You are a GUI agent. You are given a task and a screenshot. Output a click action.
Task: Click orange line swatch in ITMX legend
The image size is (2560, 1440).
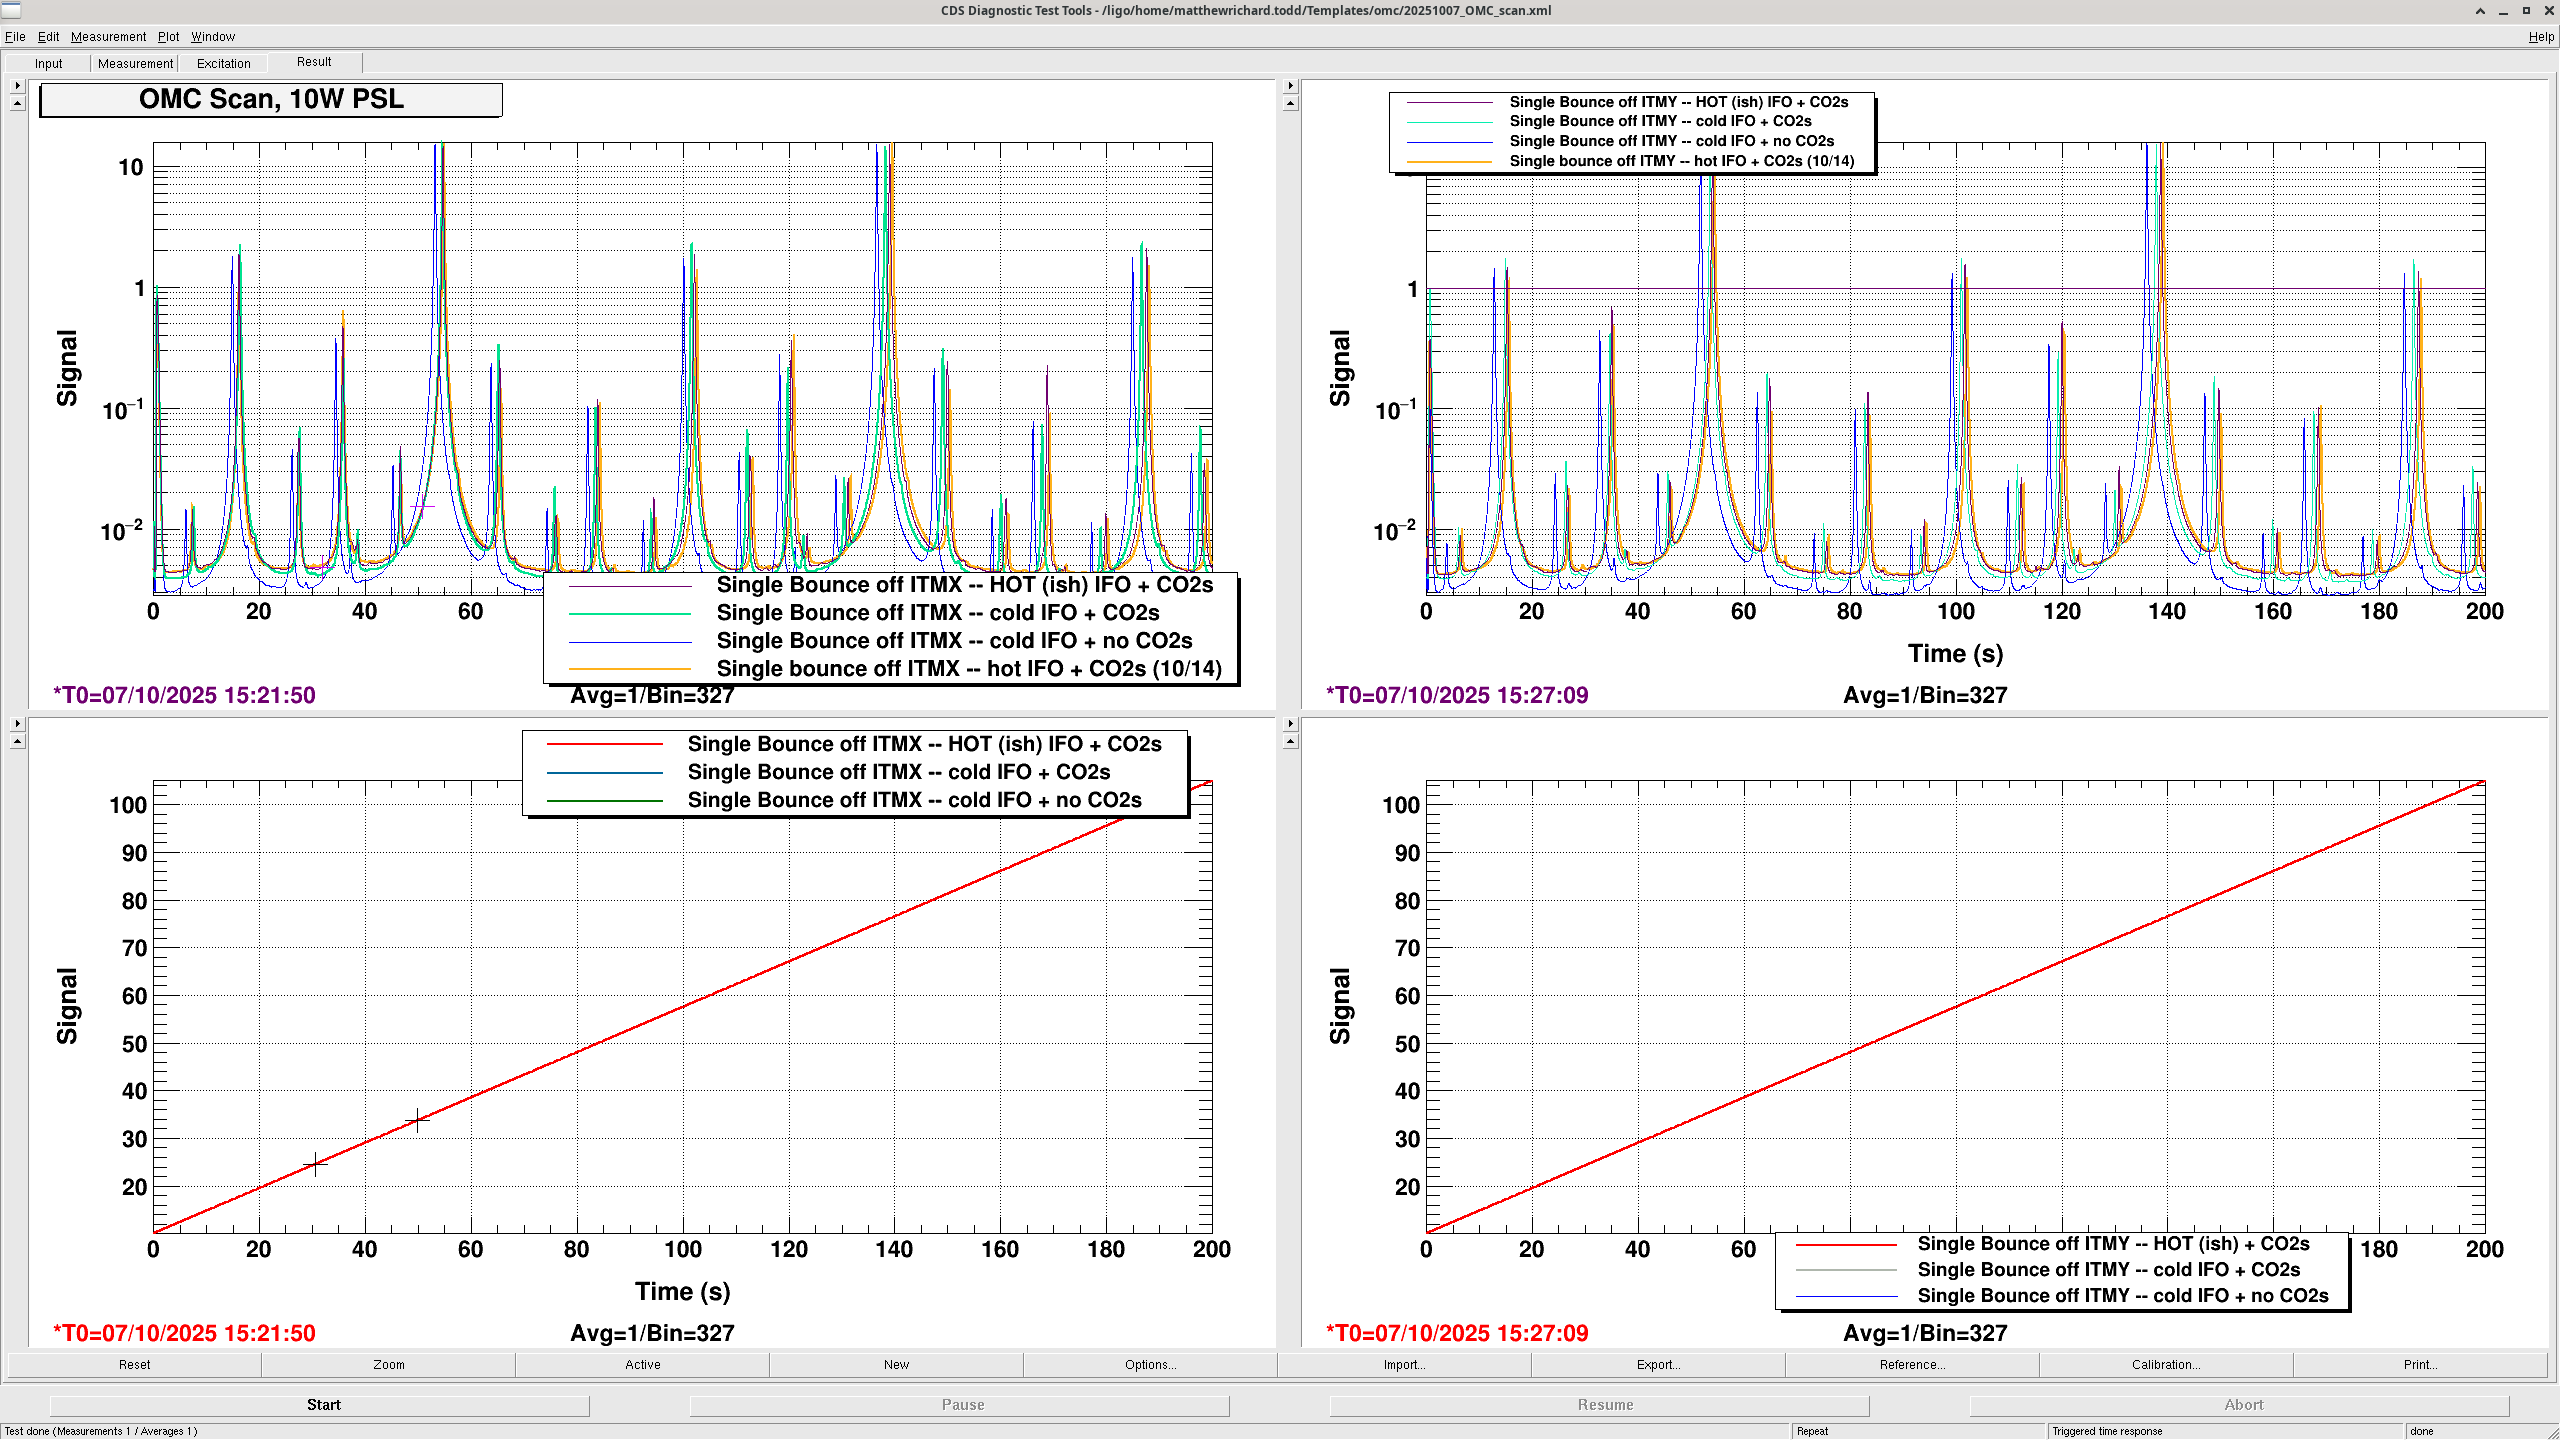pos(630,669)
